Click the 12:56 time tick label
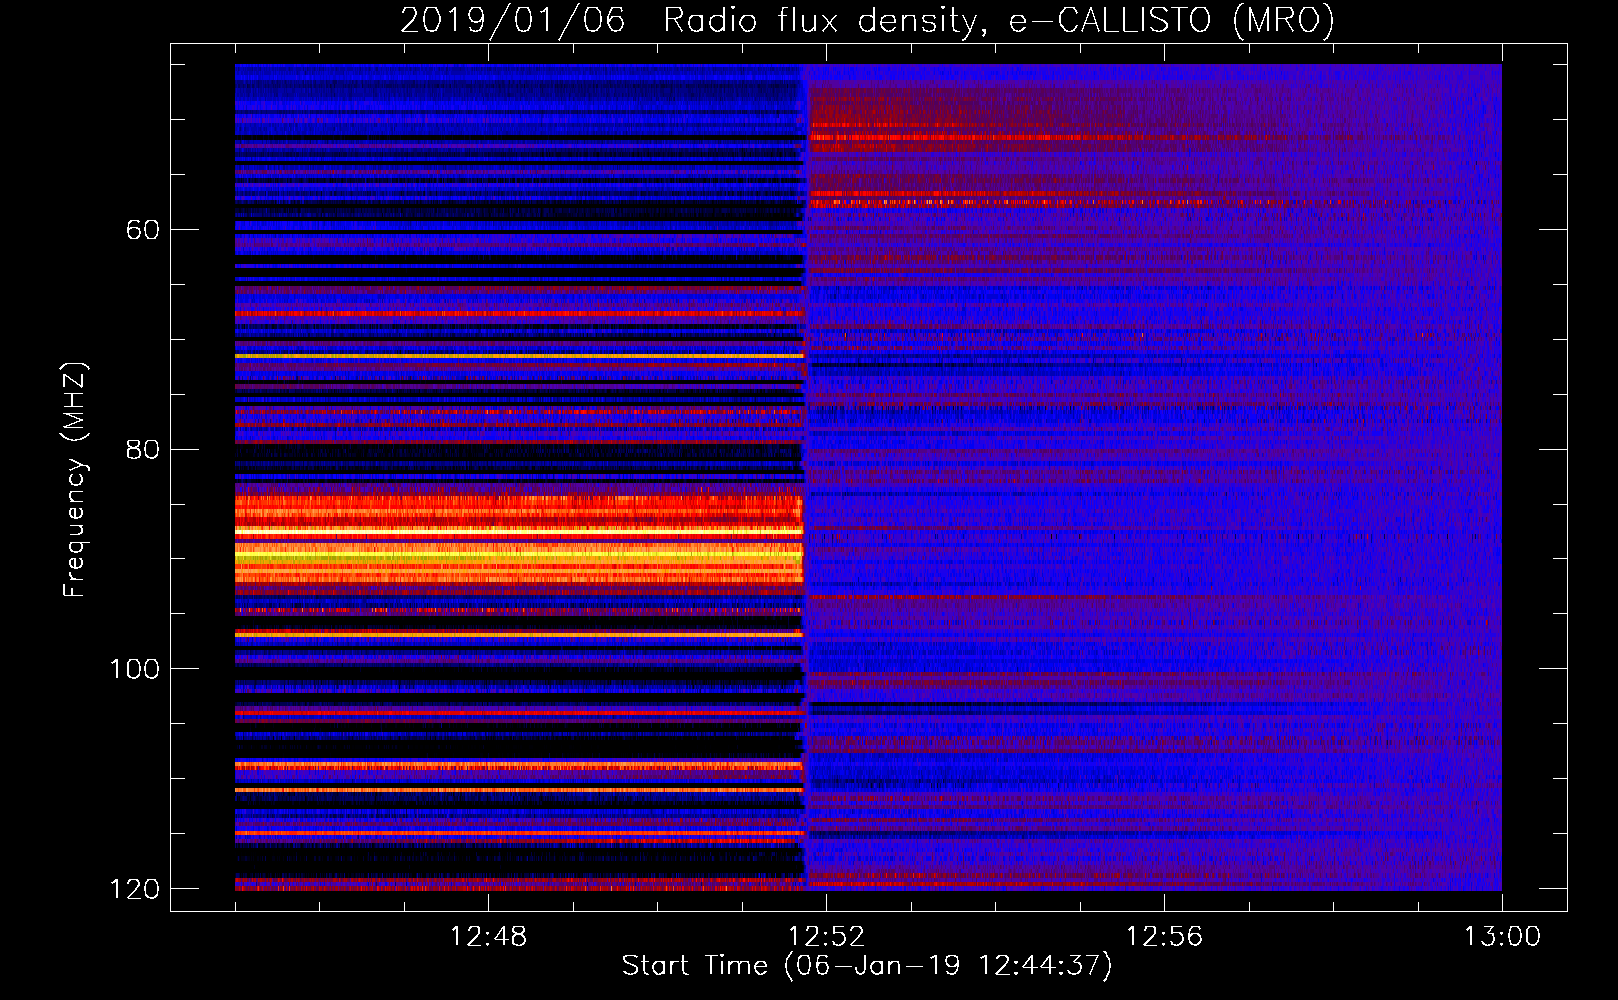The image size is (1618, 1000). tap(1164, 937)
